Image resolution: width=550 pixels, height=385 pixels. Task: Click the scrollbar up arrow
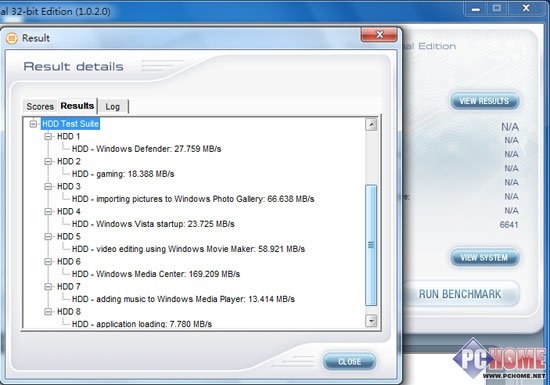pos(371,124)
